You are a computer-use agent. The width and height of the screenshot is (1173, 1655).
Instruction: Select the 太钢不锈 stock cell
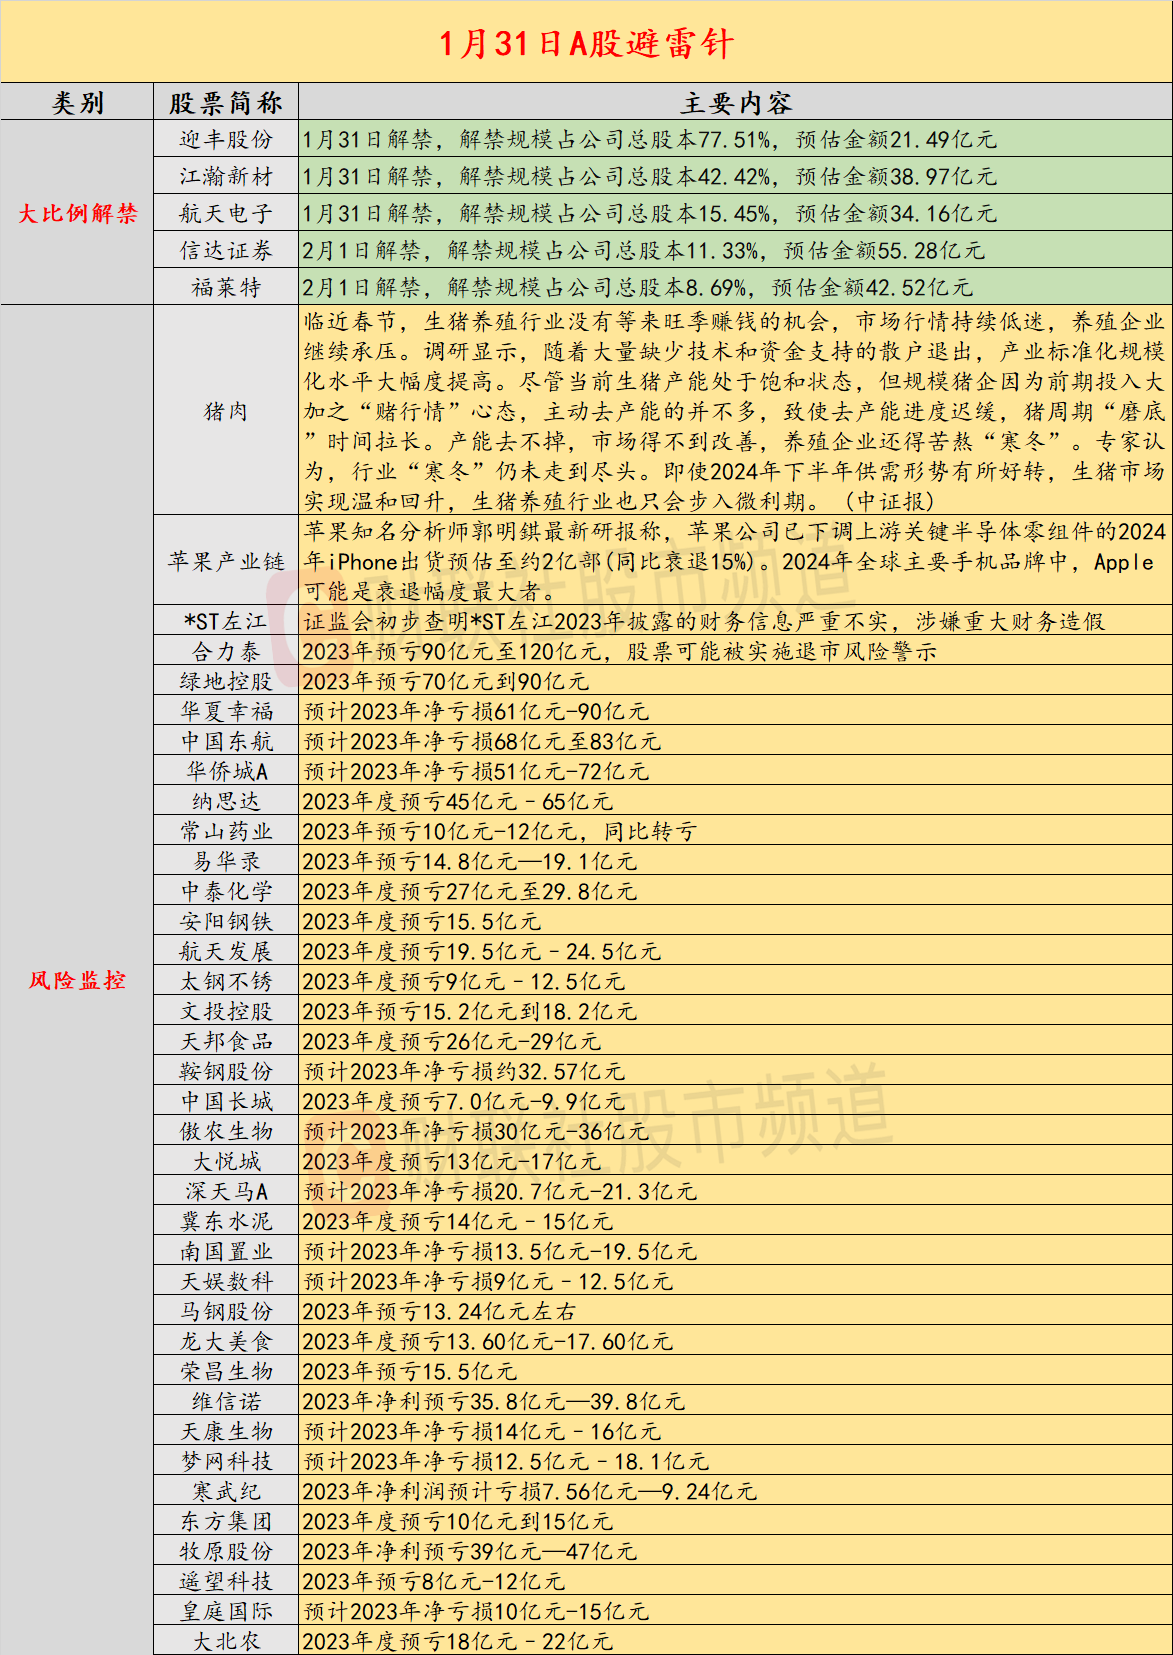226,981
